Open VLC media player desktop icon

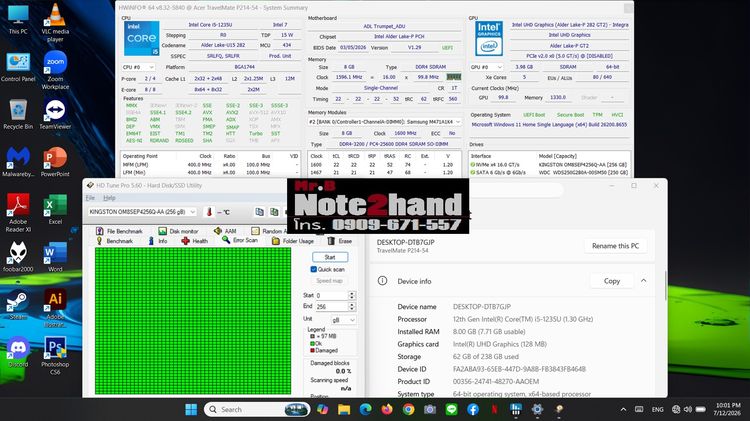(55, 22)
